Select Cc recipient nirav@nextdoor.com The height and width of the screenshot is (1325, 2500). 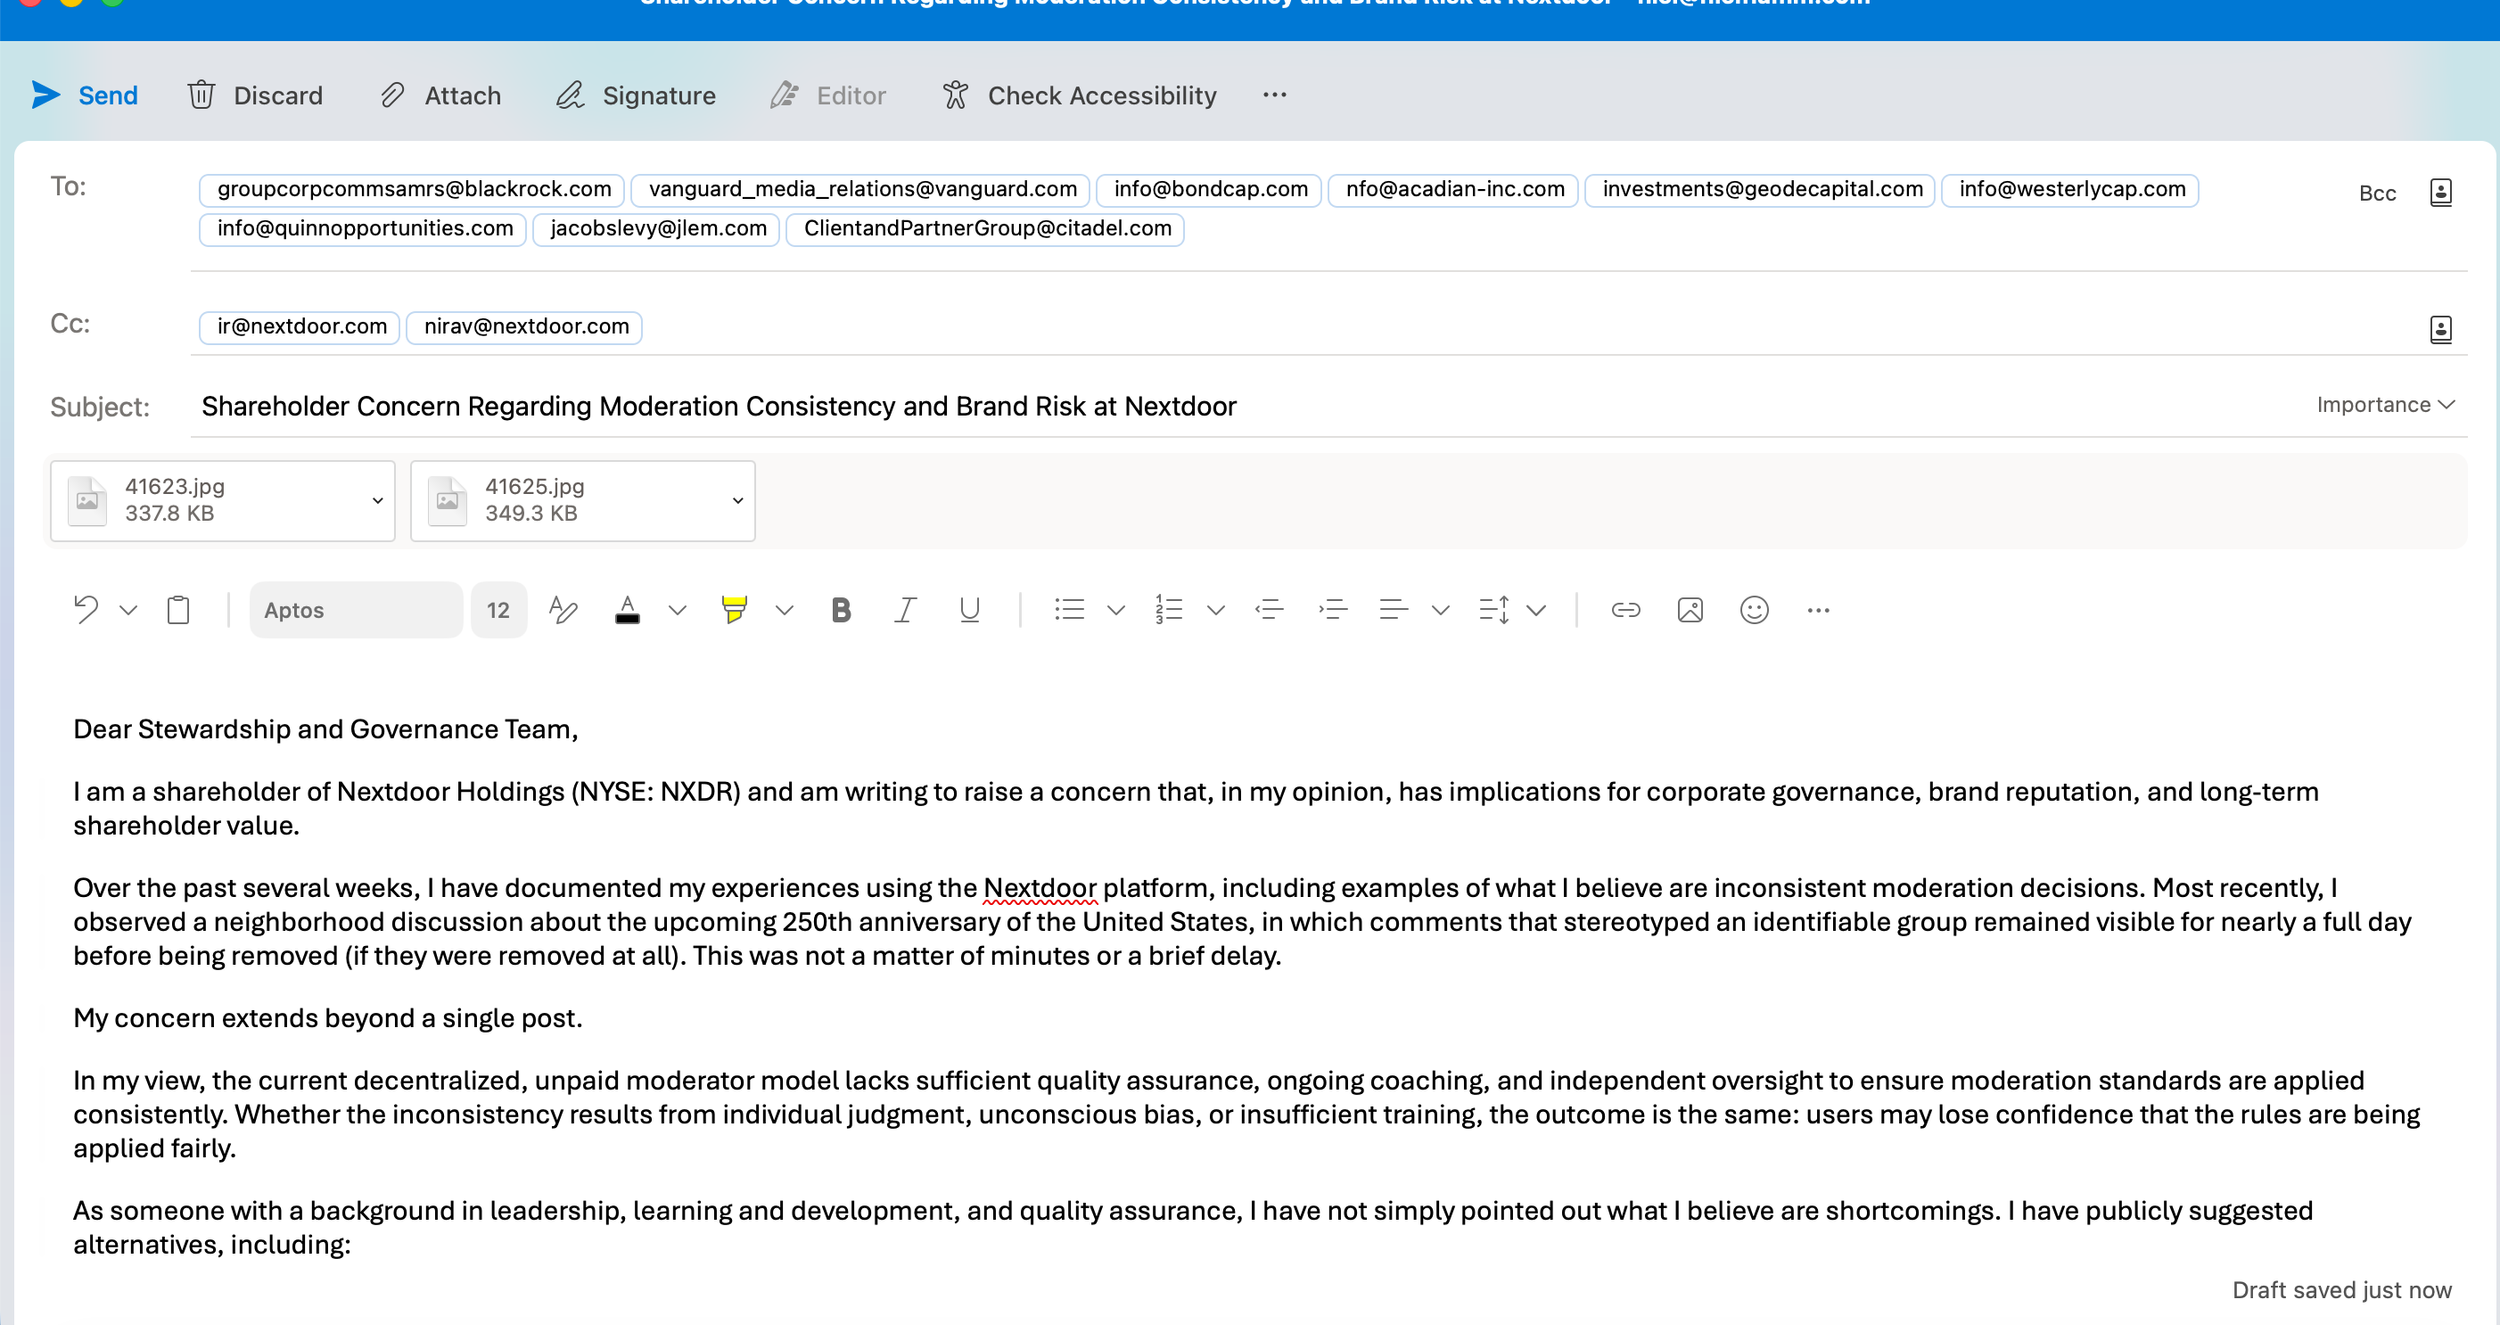(x=524, y=326)
